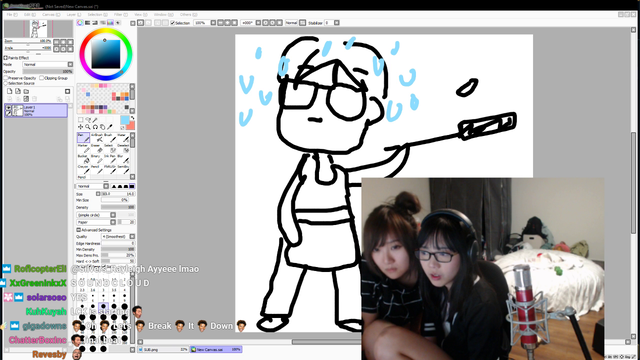The image size is (640, 360).
Task: Open the Layer menu
Action: [x=74, y=15]
